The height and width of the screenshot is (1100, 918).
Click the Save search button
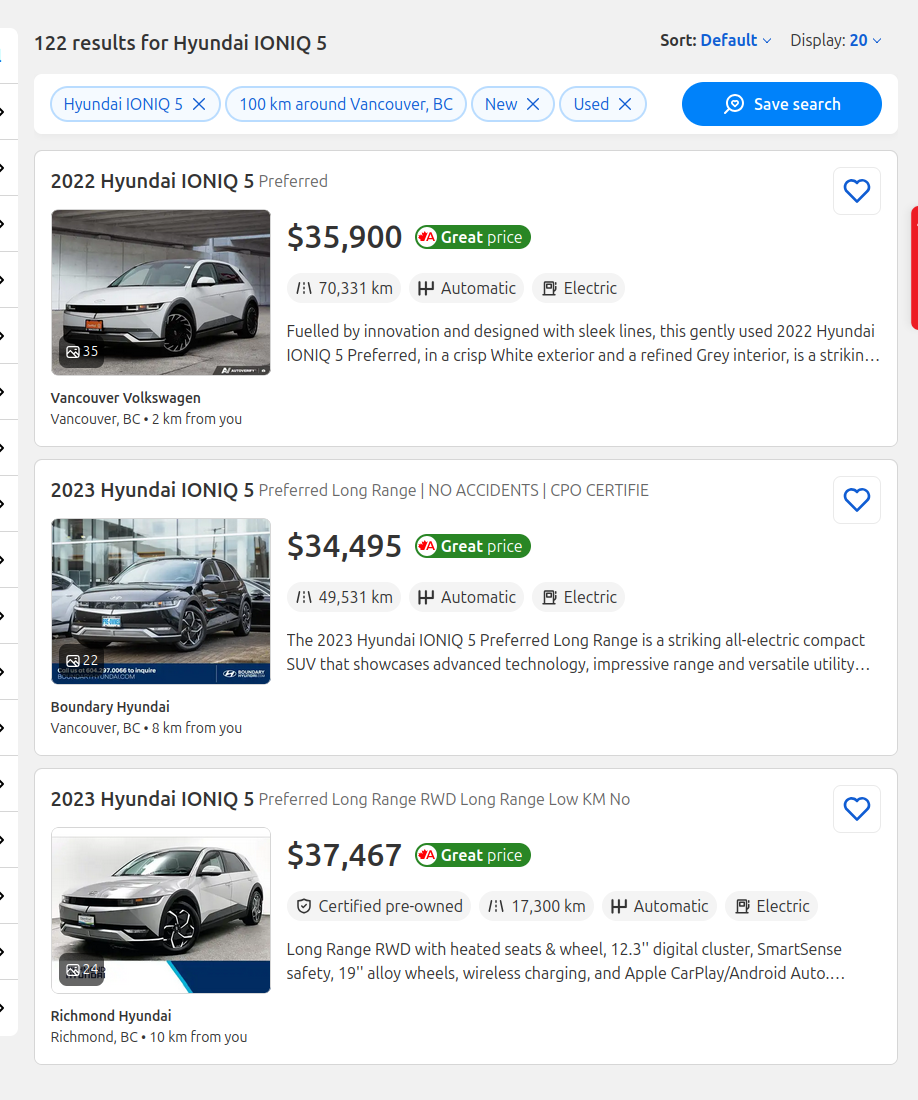(782, 104)
